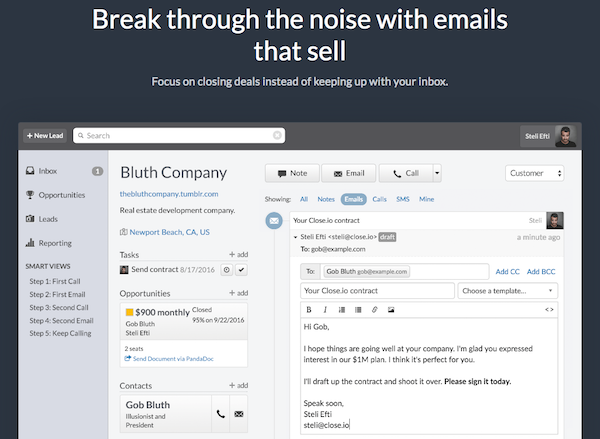Open the thebluthcompany.tumblr.com link
600x439 pixels.
pyautogui.click(x=169, y=194)
